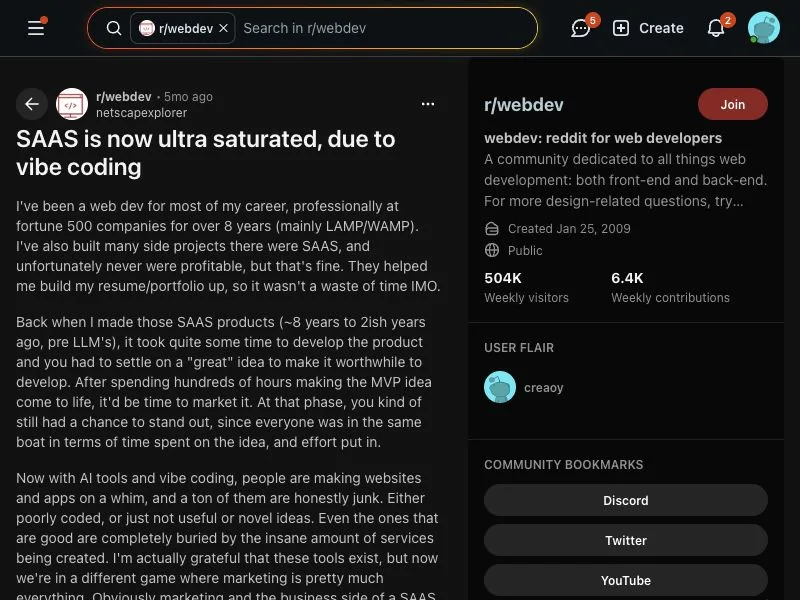Open the notifications bell
Image resolution: width=800 pixels, height=600 pixels.
716,28
